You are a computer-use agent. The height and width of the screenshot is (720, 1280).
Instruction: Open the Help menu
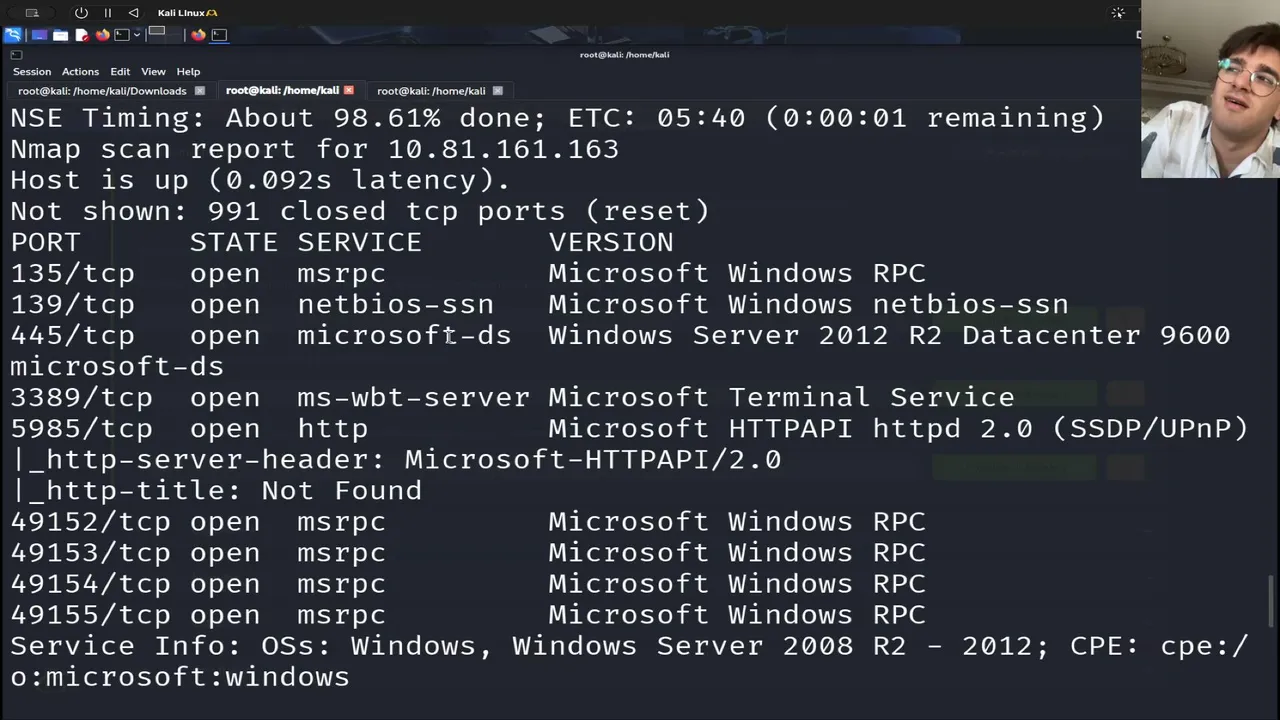[188, 72]
